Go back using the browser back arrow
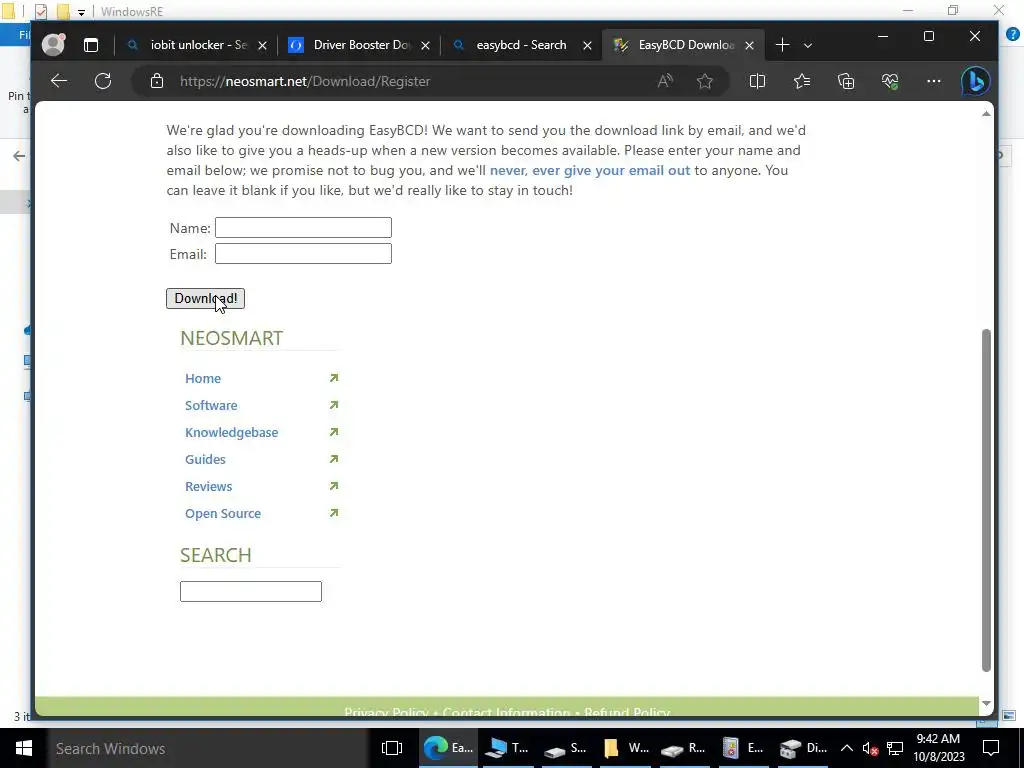This screenshot has width=1024, height=768. click(59, 81)
